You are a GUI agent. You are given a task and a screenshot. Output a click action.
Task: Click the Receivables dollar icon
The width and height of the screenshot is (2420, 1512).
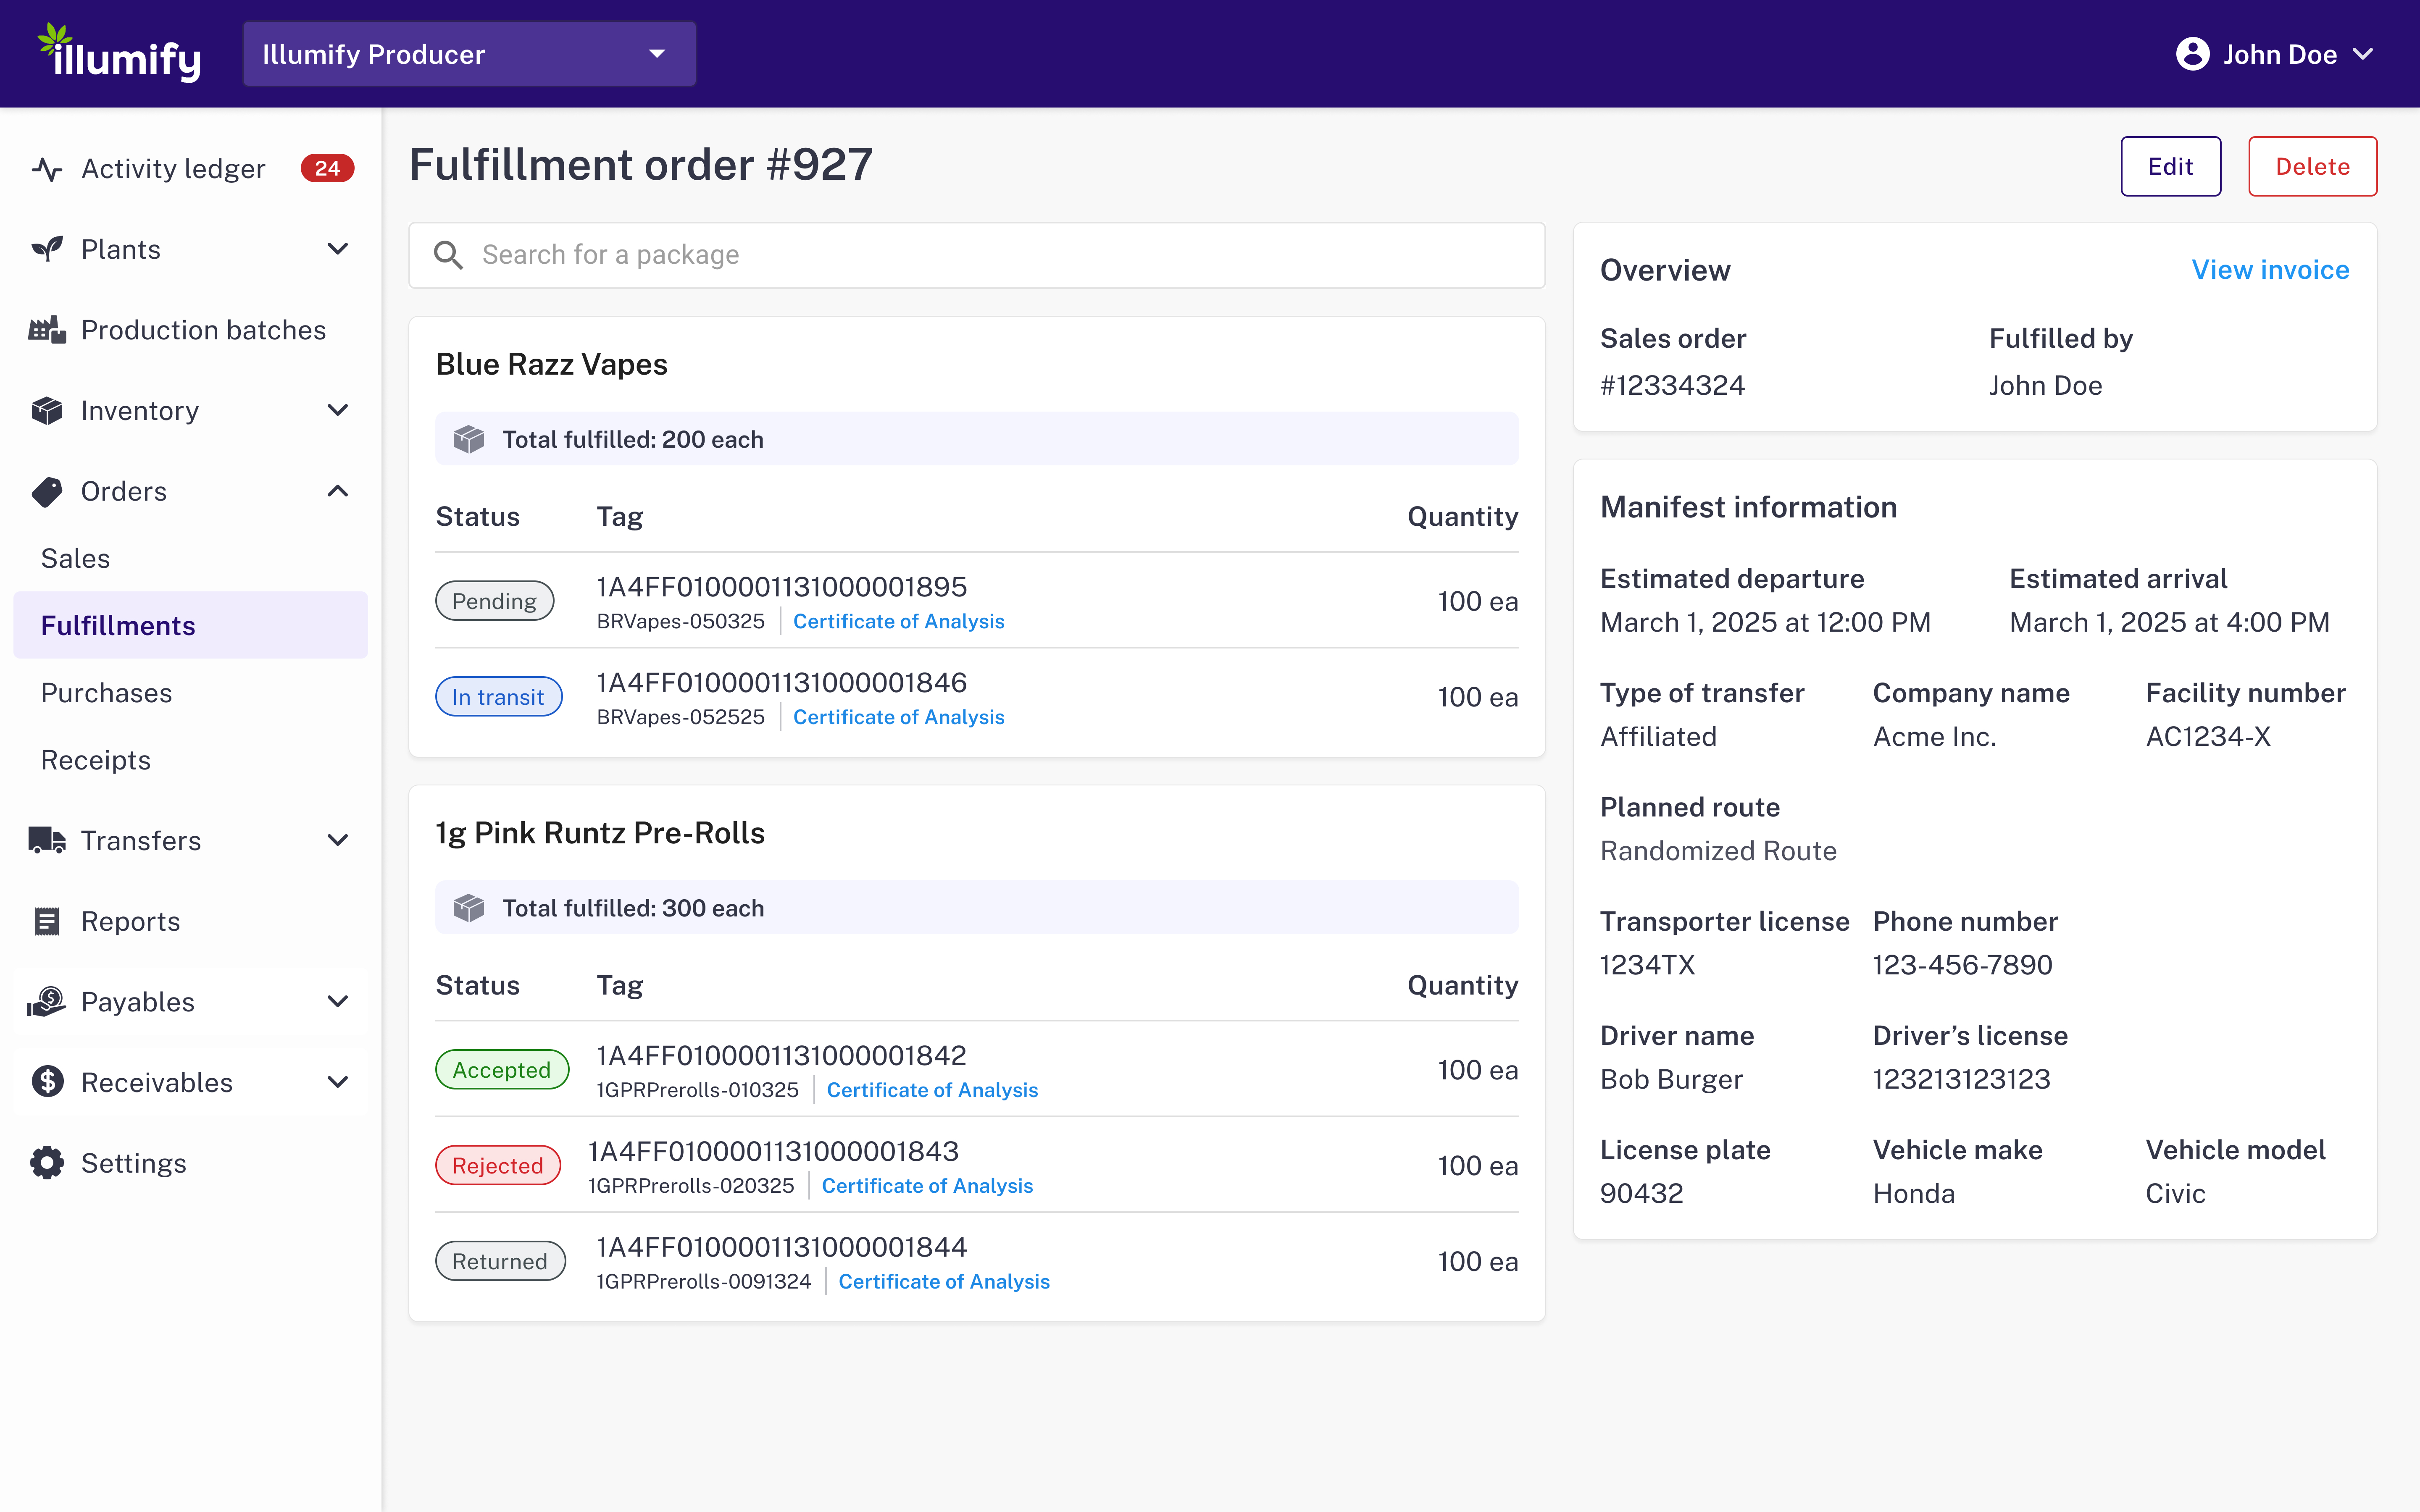tap(47, 1082)
